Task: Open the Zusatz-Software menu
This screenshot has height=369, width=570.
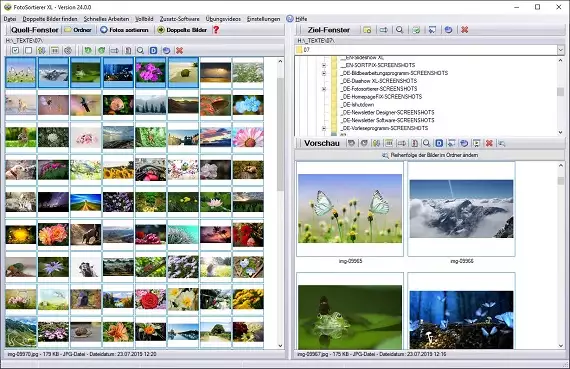Action: [180, 19]
